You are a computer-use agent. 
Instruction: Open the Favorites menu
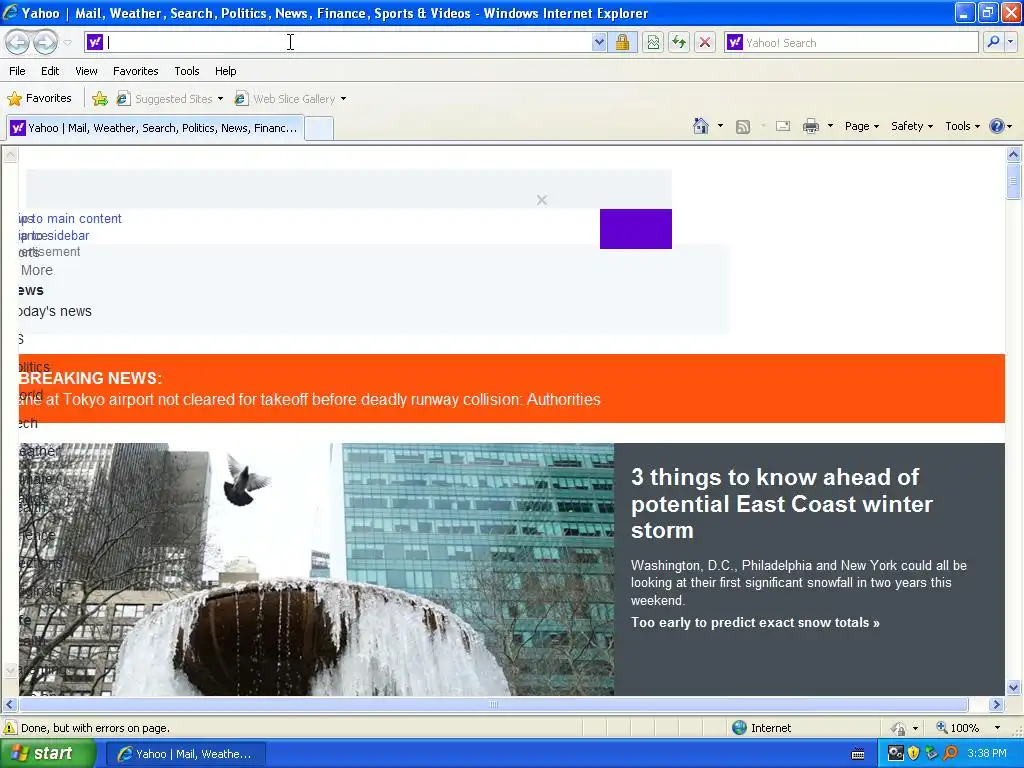pyautogui.click(x=136, y=71)
